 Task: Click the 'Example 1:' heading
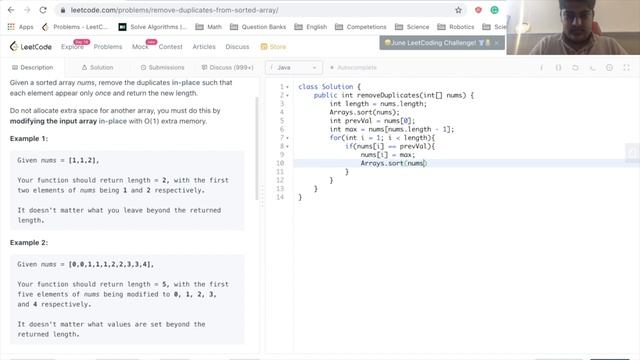point(29,139)
